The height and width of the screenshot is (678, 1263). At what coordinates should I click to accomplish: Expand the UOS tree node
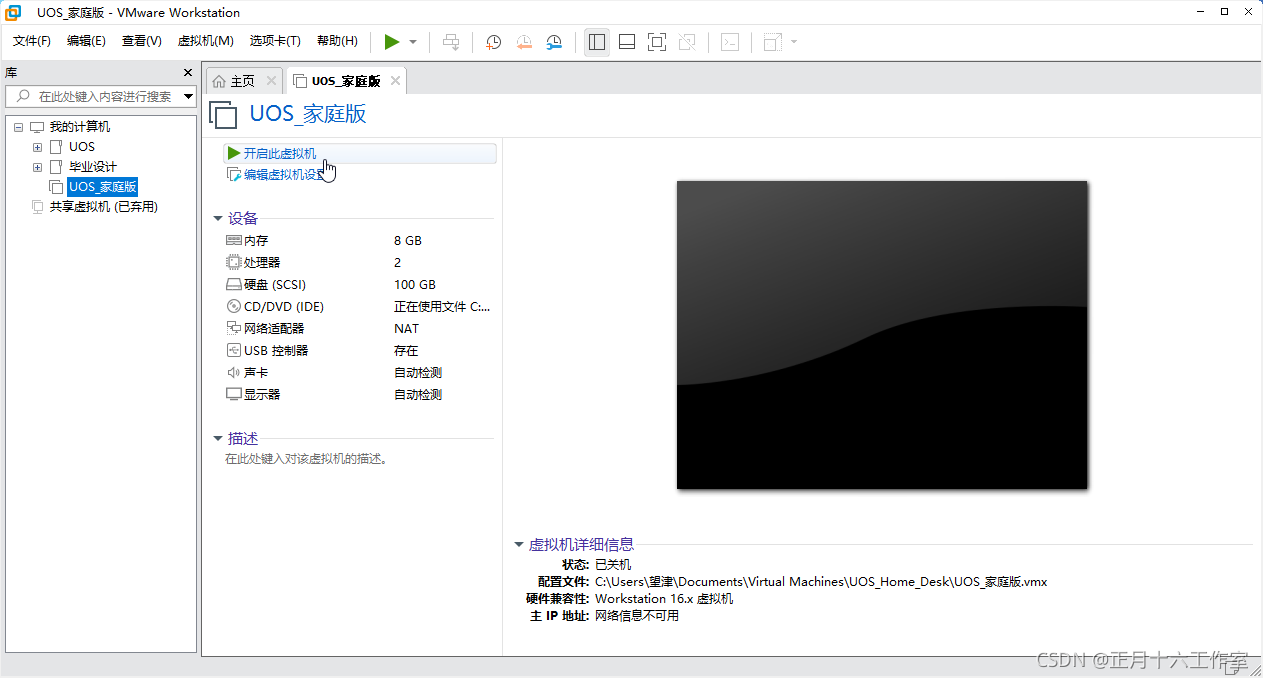38,147
